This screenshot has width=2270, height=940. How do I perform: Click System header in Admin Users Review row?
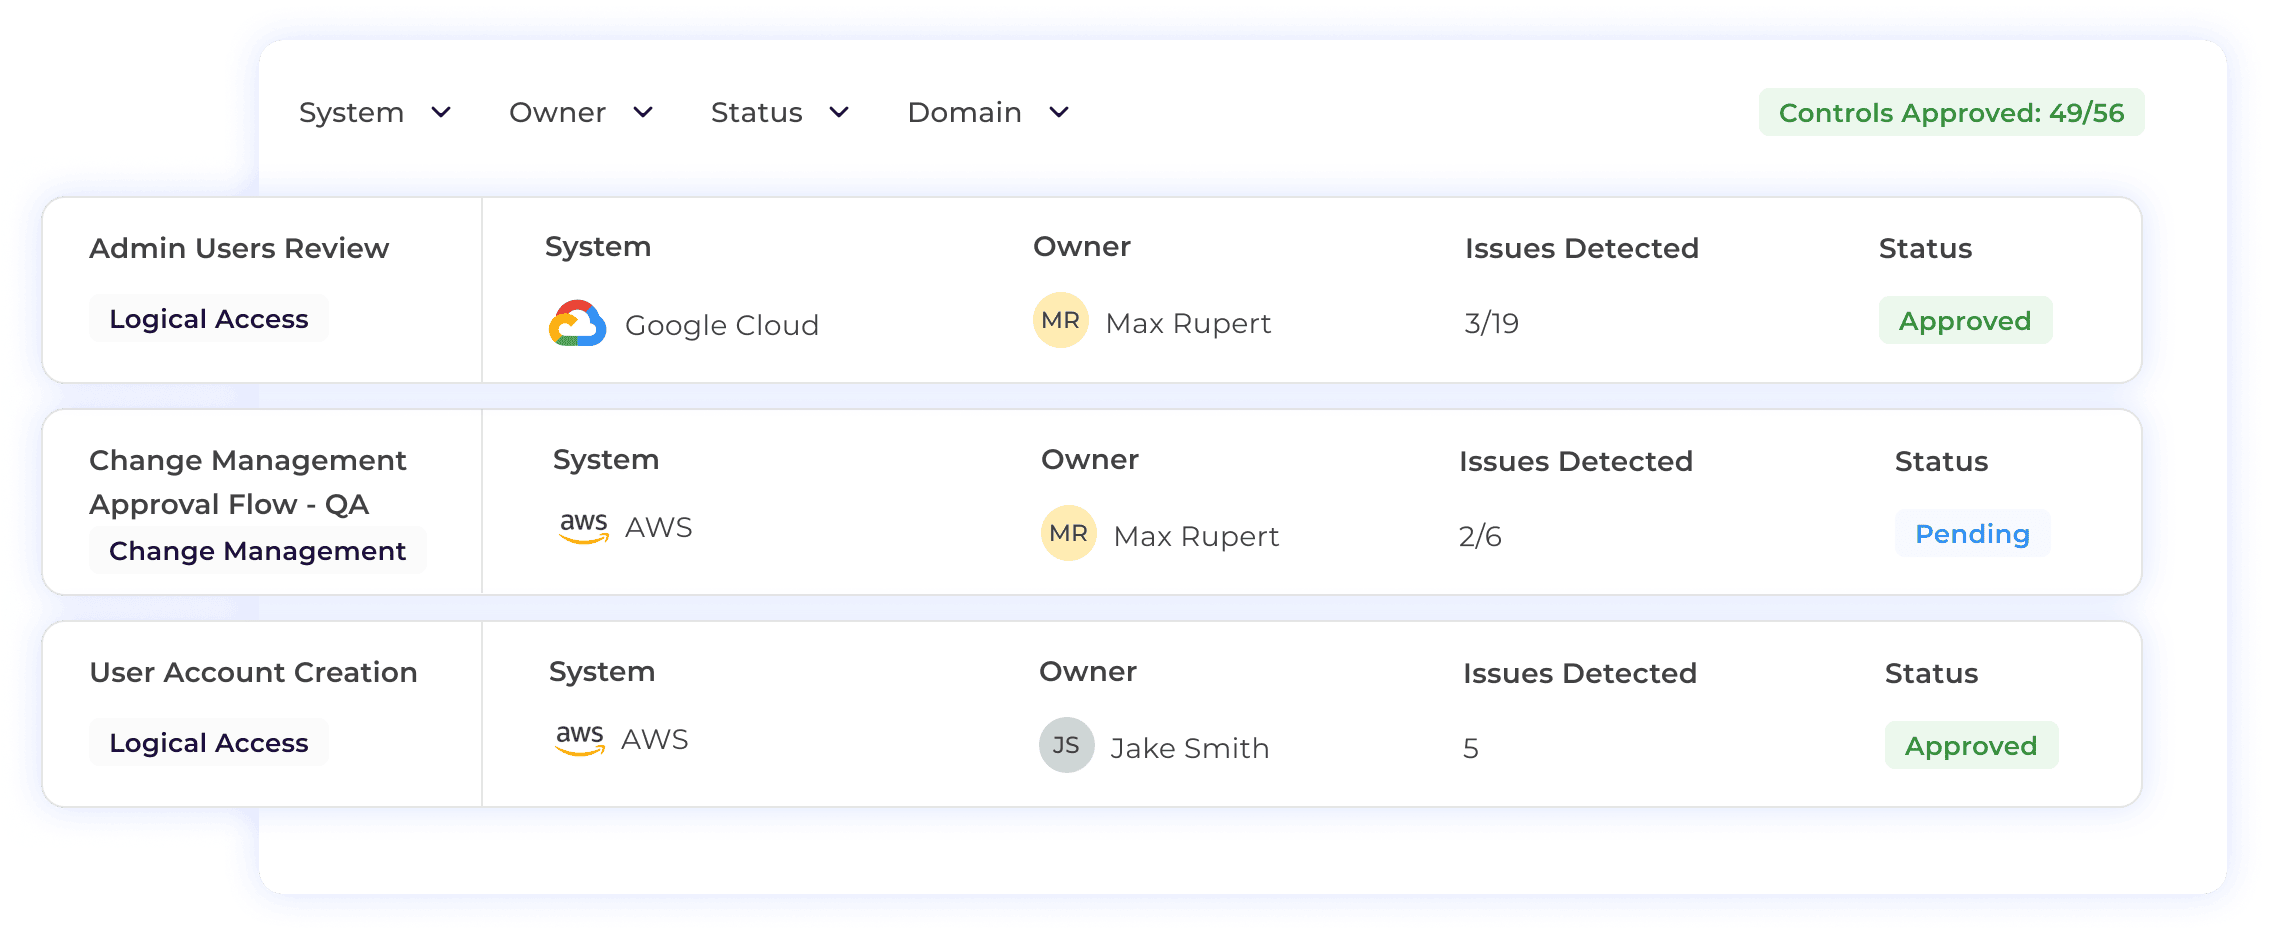click(598, 247)
